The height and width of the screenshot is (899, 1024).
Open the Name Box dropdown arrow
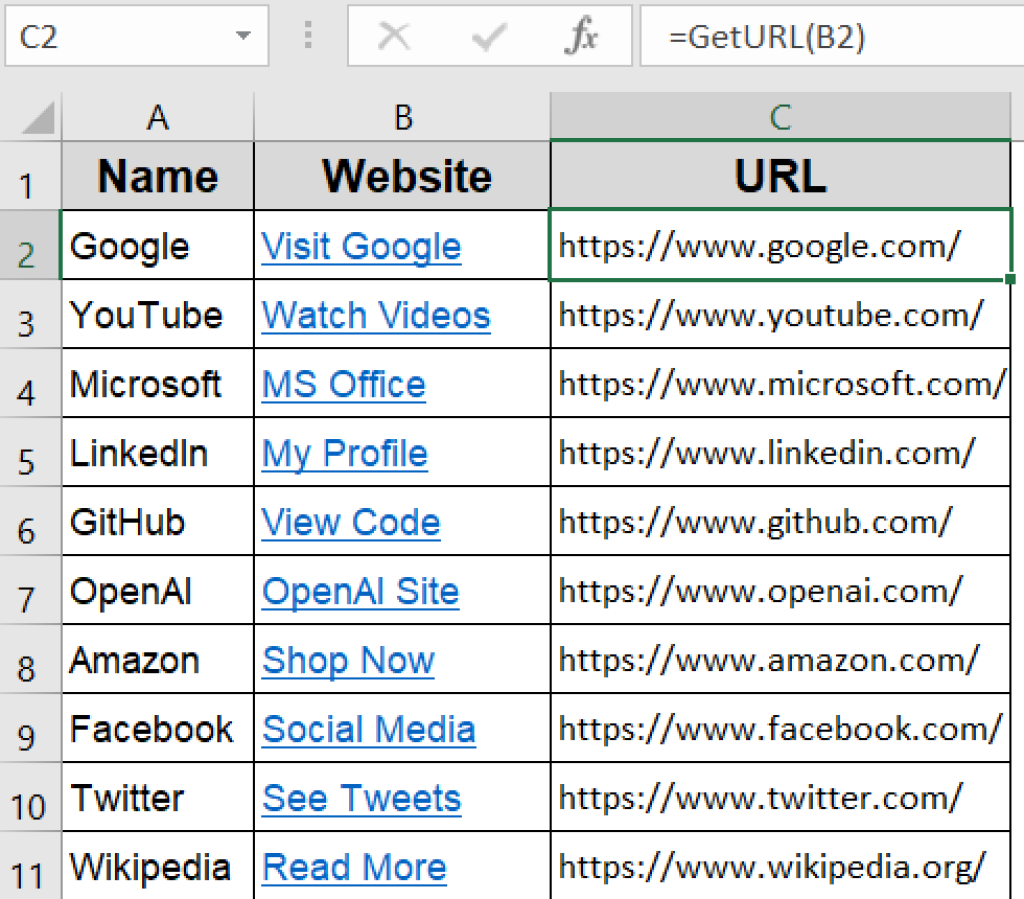(x=243, y=34)
